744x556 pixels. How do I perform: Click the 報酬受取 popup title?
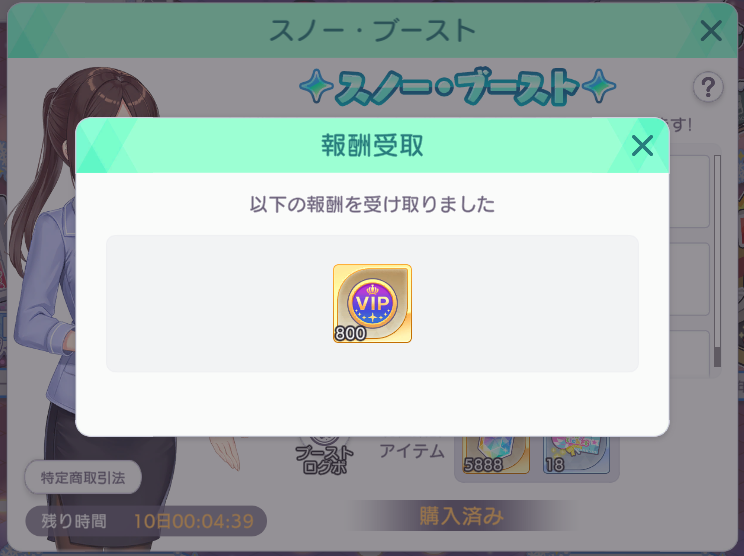[372, 146]
